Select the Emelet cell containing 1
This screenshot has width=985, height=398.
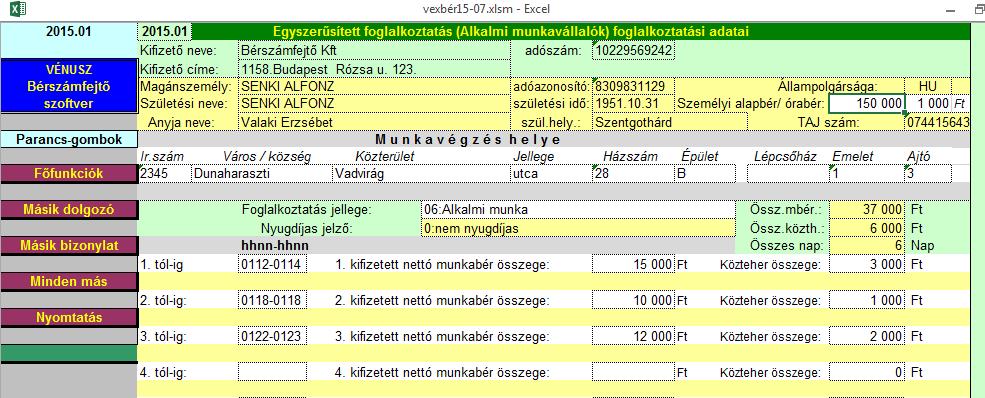tap(866, 173)
